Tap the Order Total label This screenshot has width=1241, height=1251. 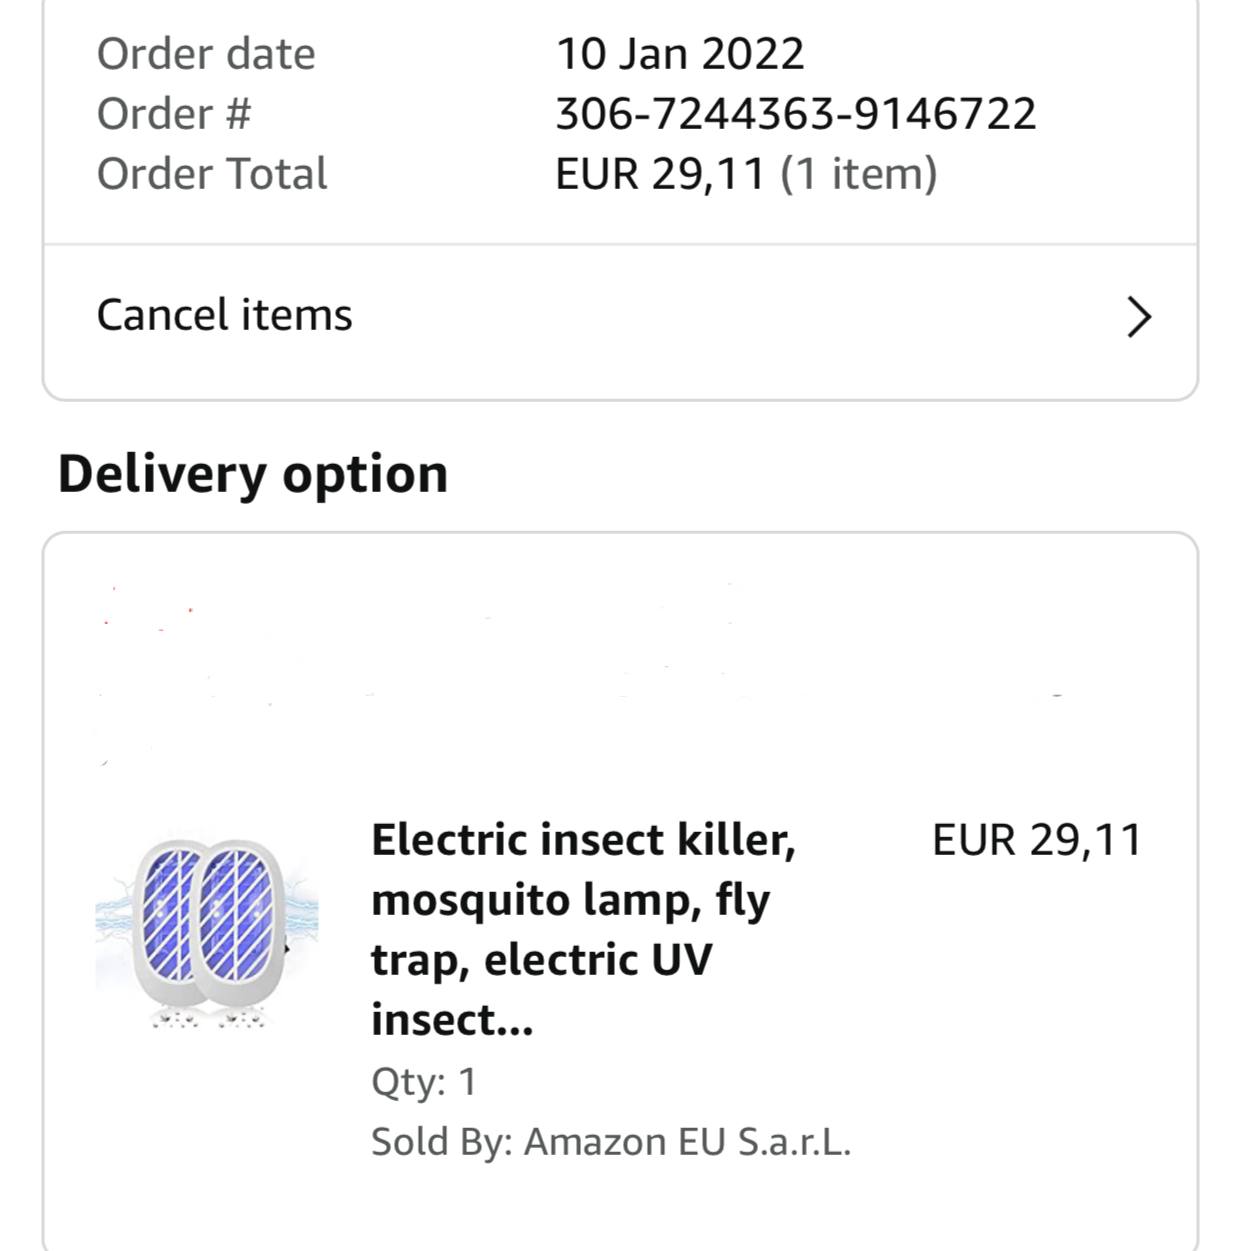tap(212, 174)
